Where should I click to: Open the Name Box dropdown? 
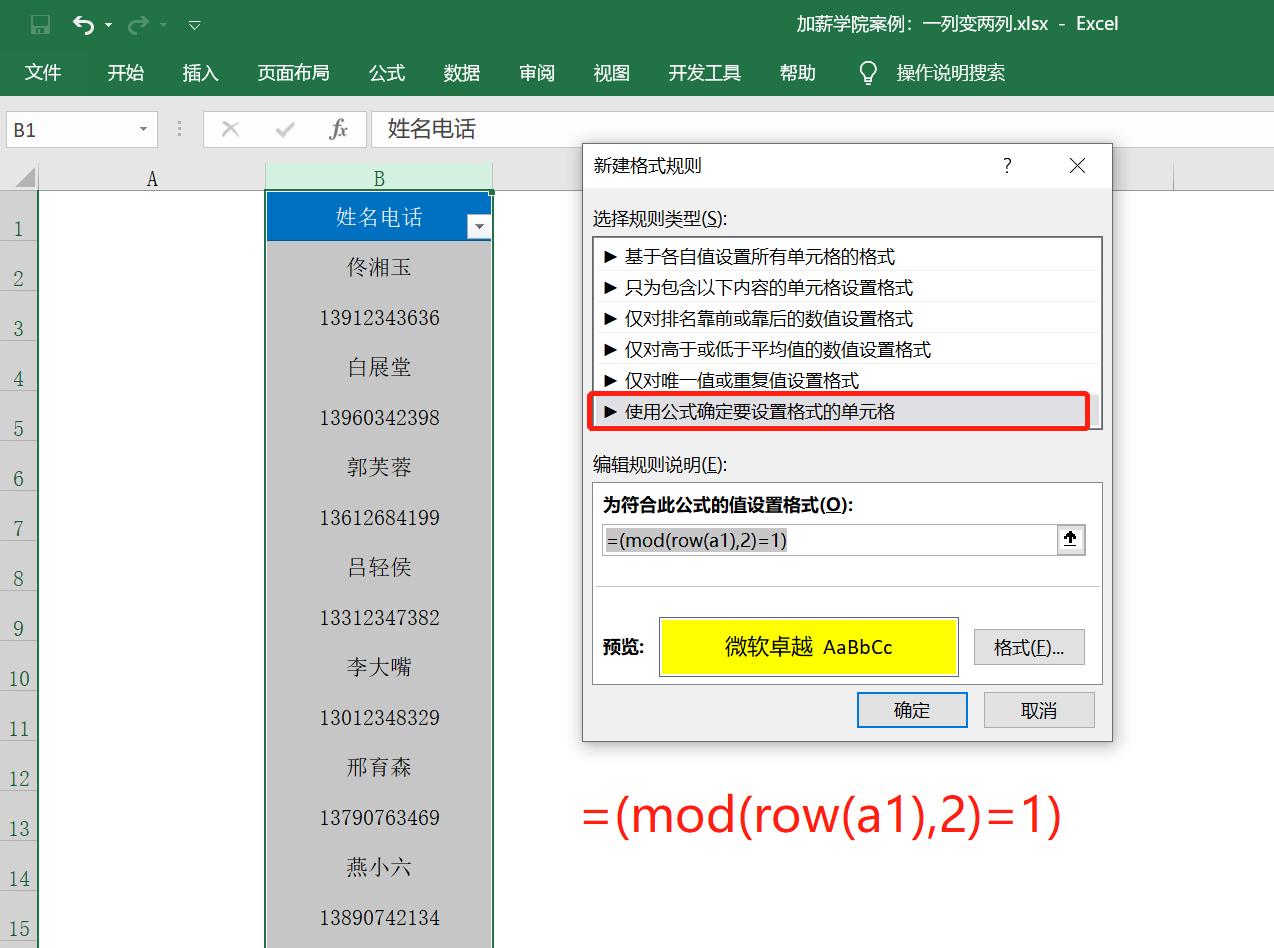141,129
